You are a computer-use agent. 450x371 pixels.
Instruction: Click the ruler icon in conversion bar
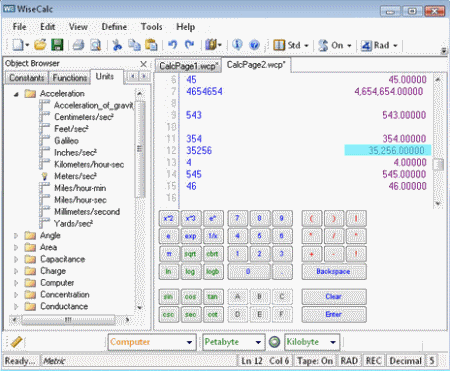coord(16,342)
